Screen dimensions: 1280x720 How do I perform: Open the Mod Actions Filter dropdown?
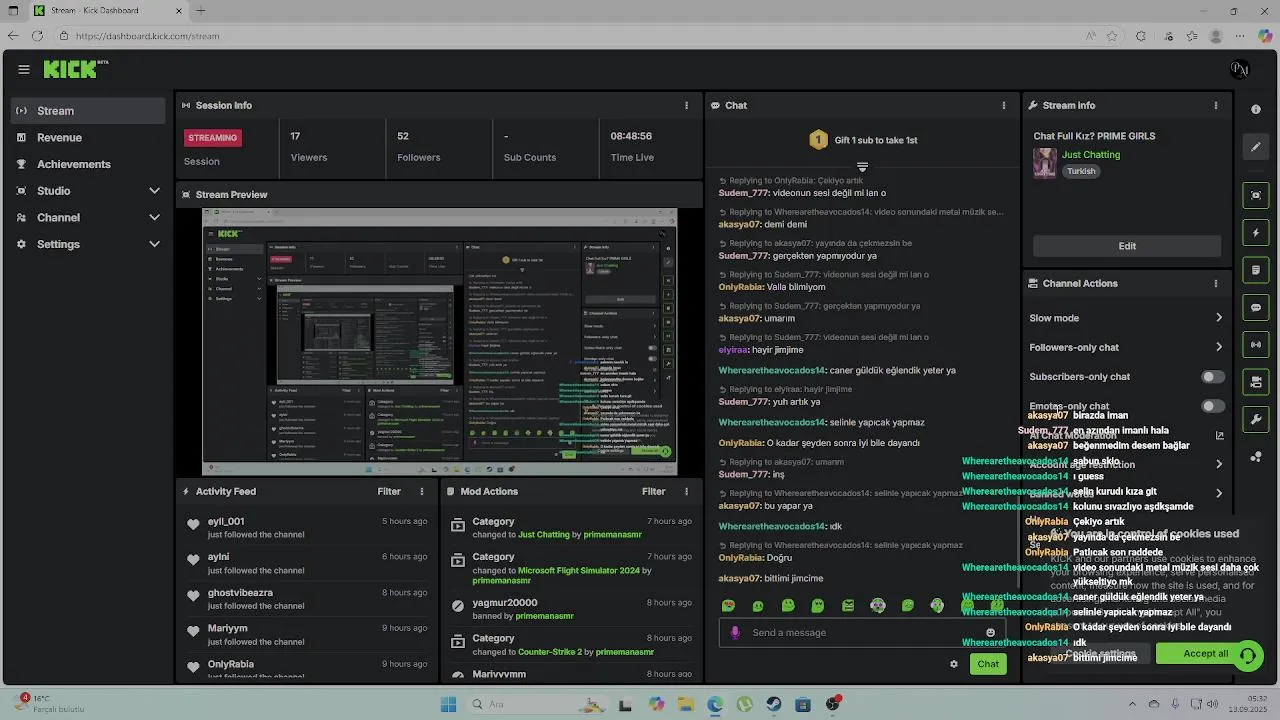pos(653,491)
